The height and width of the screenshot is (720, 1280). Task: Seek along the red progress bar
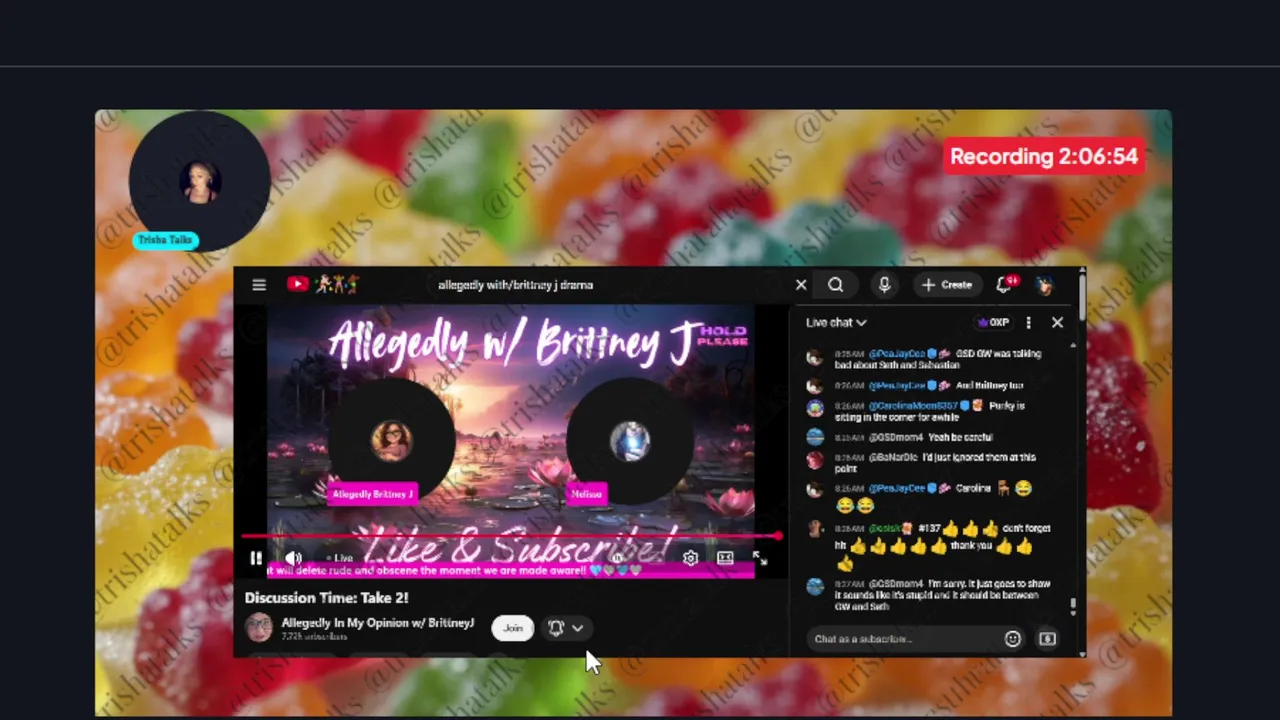click(x=510, y=537)
